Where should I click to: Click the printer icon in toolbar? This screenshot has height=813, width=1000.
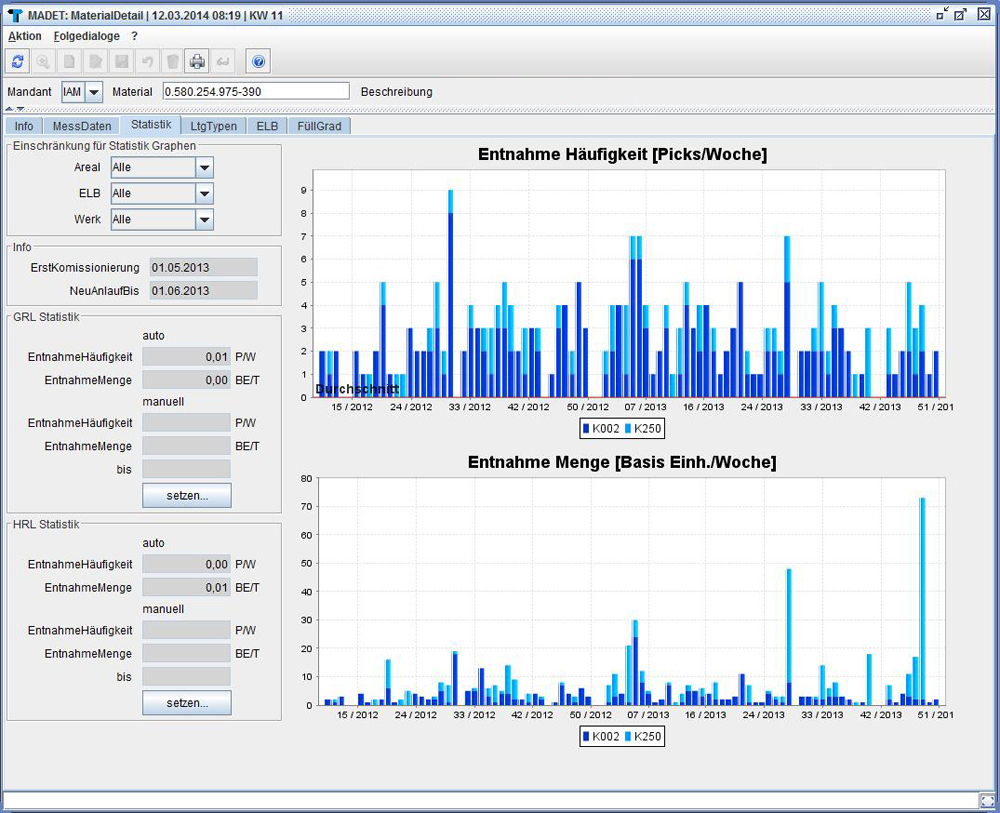click(197, 61)
